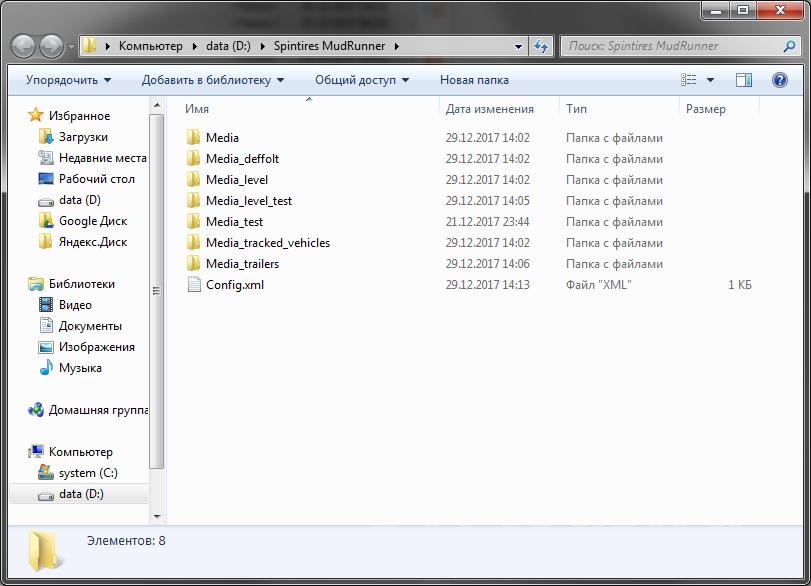This screenshot has height=586, width=811.
Task: Select Яндекс.Диск in the sidebar
Action: click(92, 242)
